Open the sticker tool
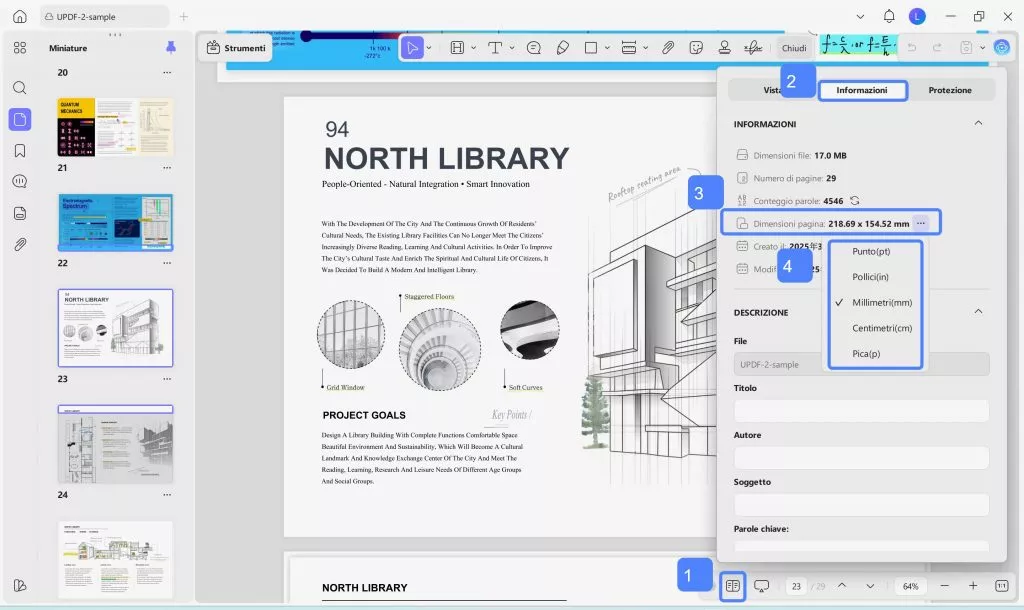Viewport: 1024px width, 610px height. [696, 48]
